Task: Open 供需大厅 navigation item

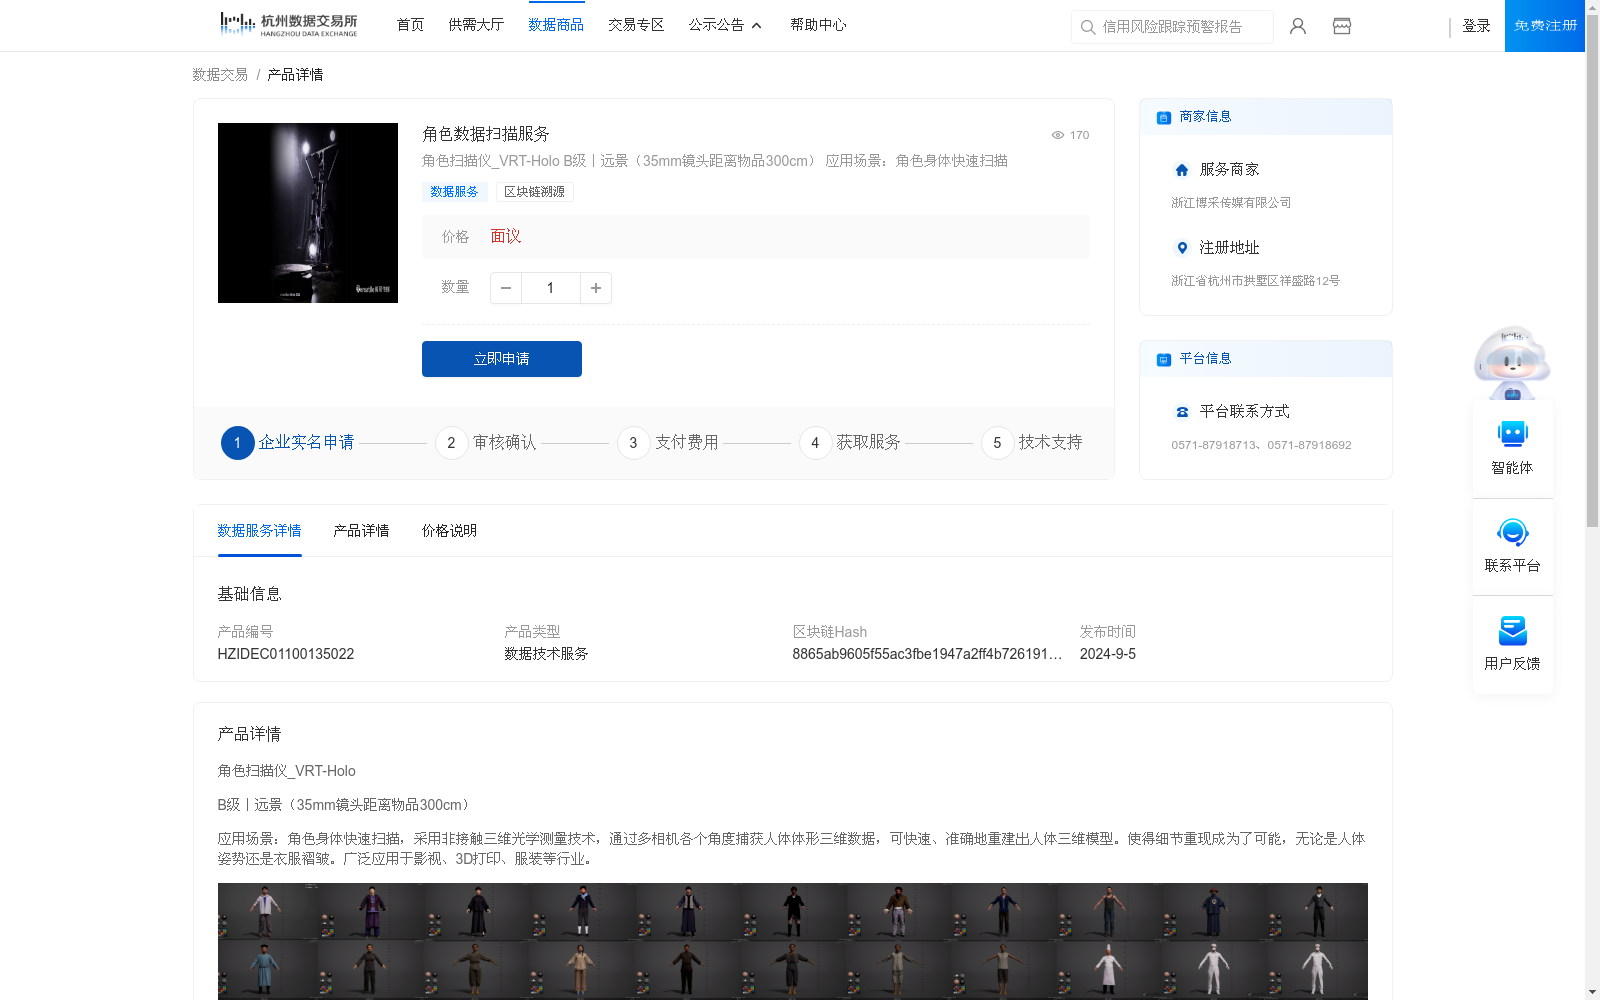Action: tap(476, 25)
